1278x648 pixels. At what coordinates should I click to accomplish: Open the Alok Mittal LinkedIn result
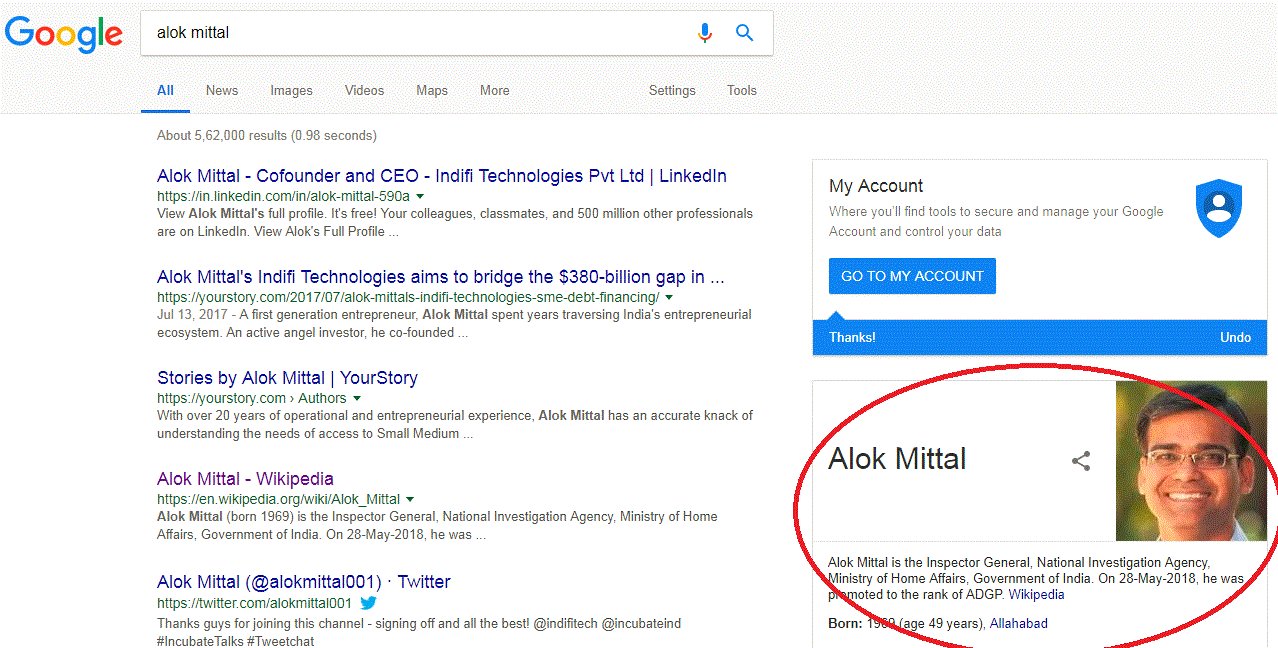[442, 176]
